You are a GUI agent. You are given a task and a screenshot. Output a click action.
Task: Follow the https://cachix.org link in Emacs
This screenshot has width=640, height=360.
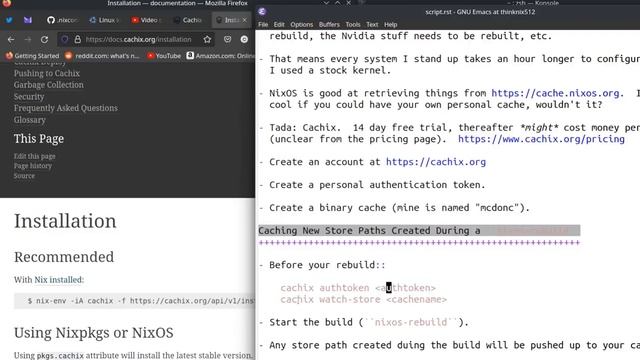pos(436,162)
